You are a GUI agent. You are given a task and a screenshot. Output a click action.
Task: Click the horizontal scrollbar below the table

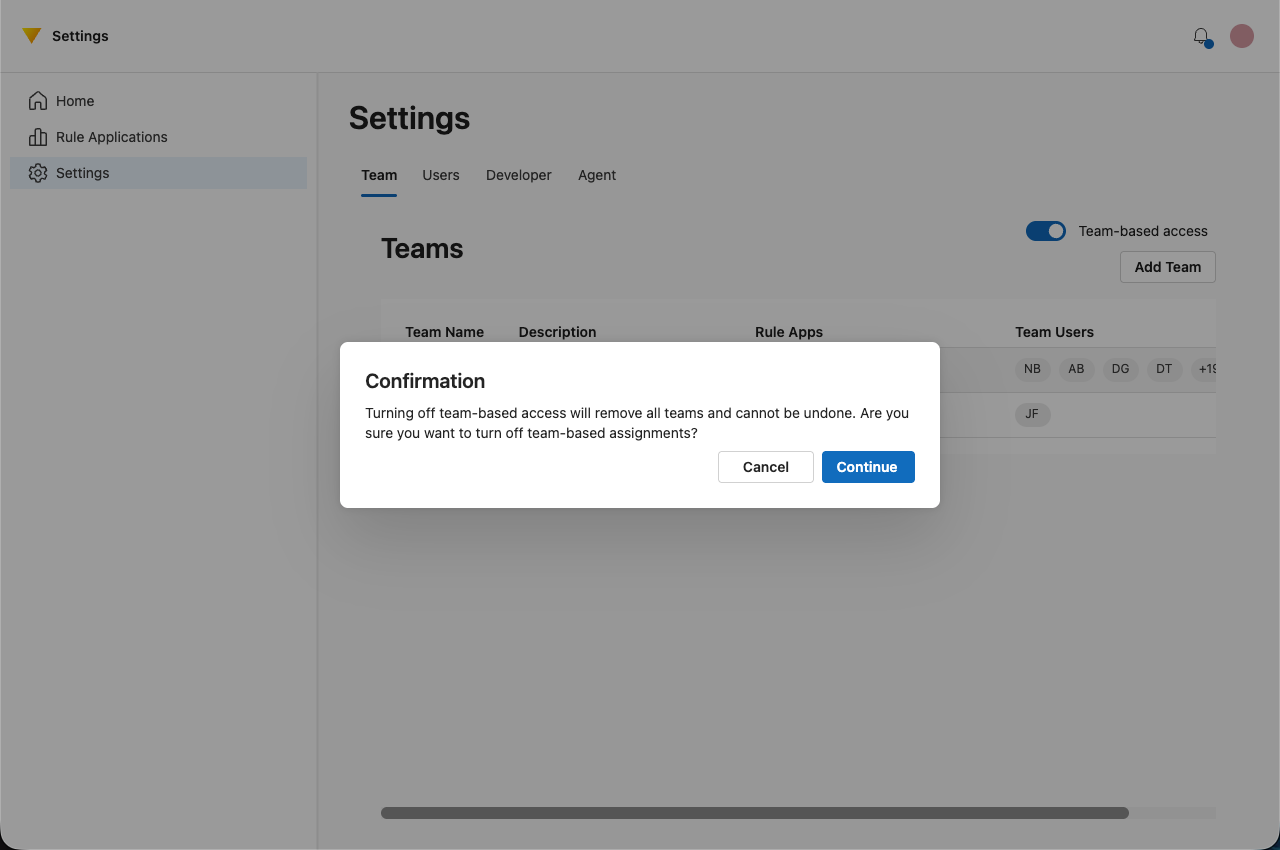pyautogui.click(x=753, y=813)
